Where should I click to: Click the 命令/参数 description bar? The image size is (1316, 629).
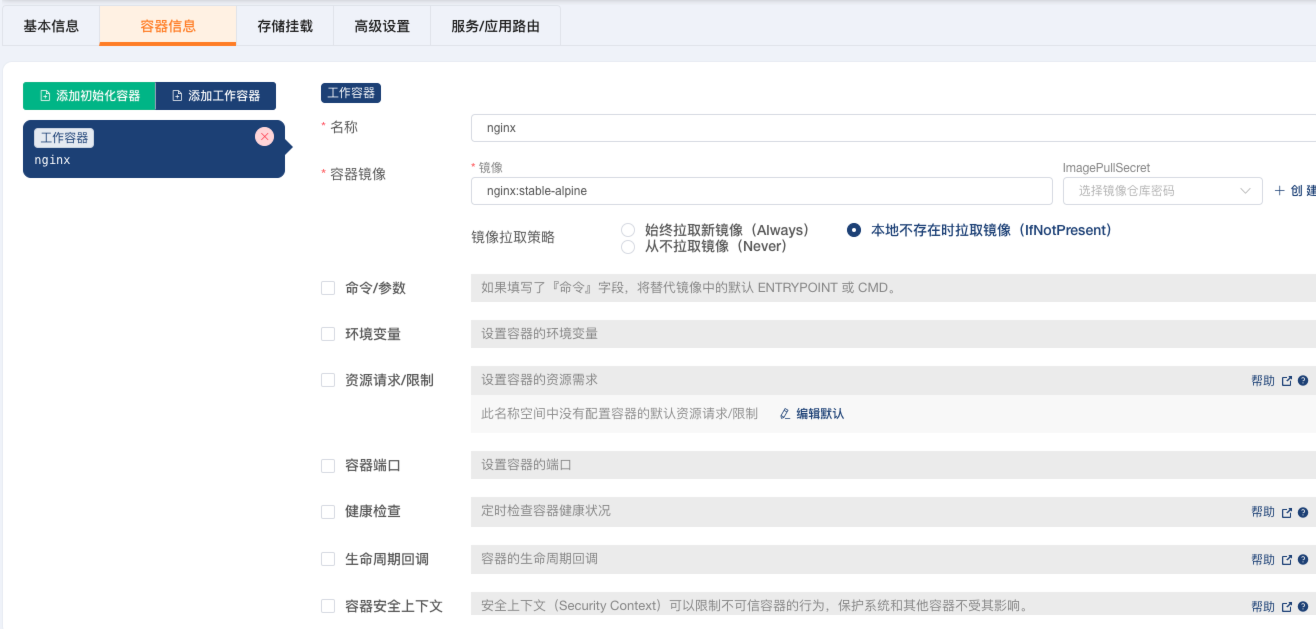pos(893,288)
